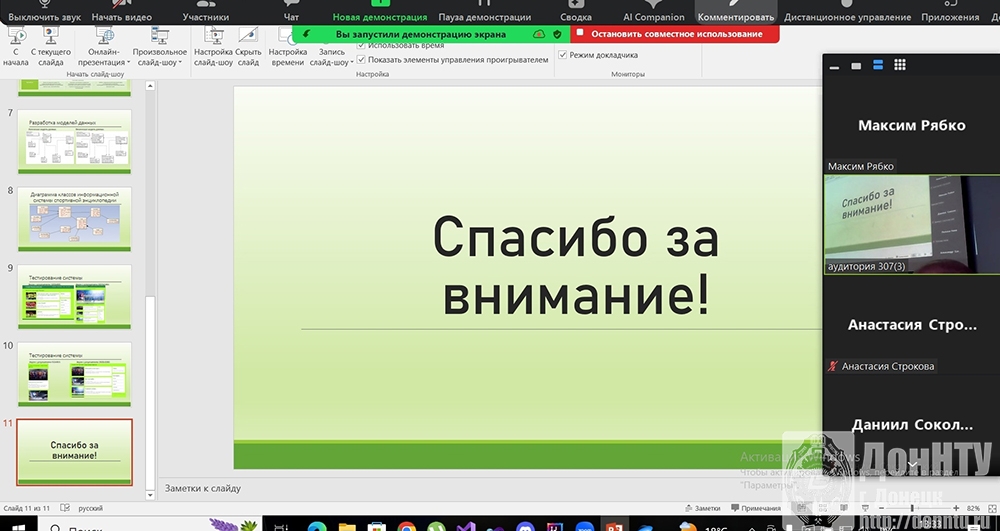Viewport: 1000px width, 531px height.
Task: Start slideshow С текущего слайда
Action: (x=50, y=47)
